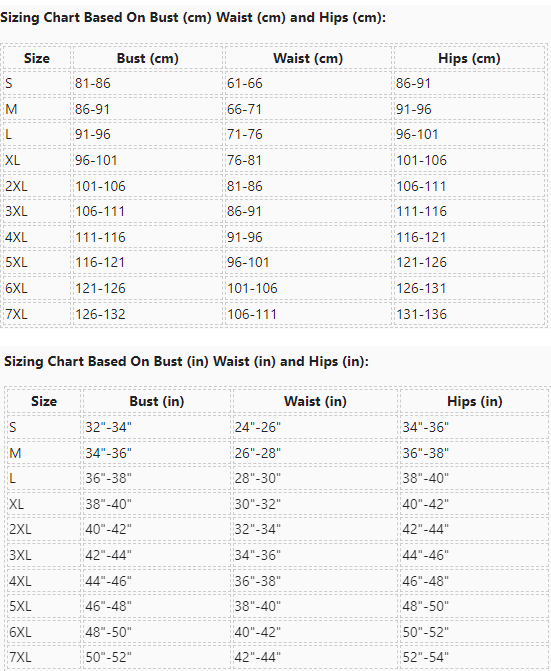Click the inches sizing chart heading

pos(186,362)
